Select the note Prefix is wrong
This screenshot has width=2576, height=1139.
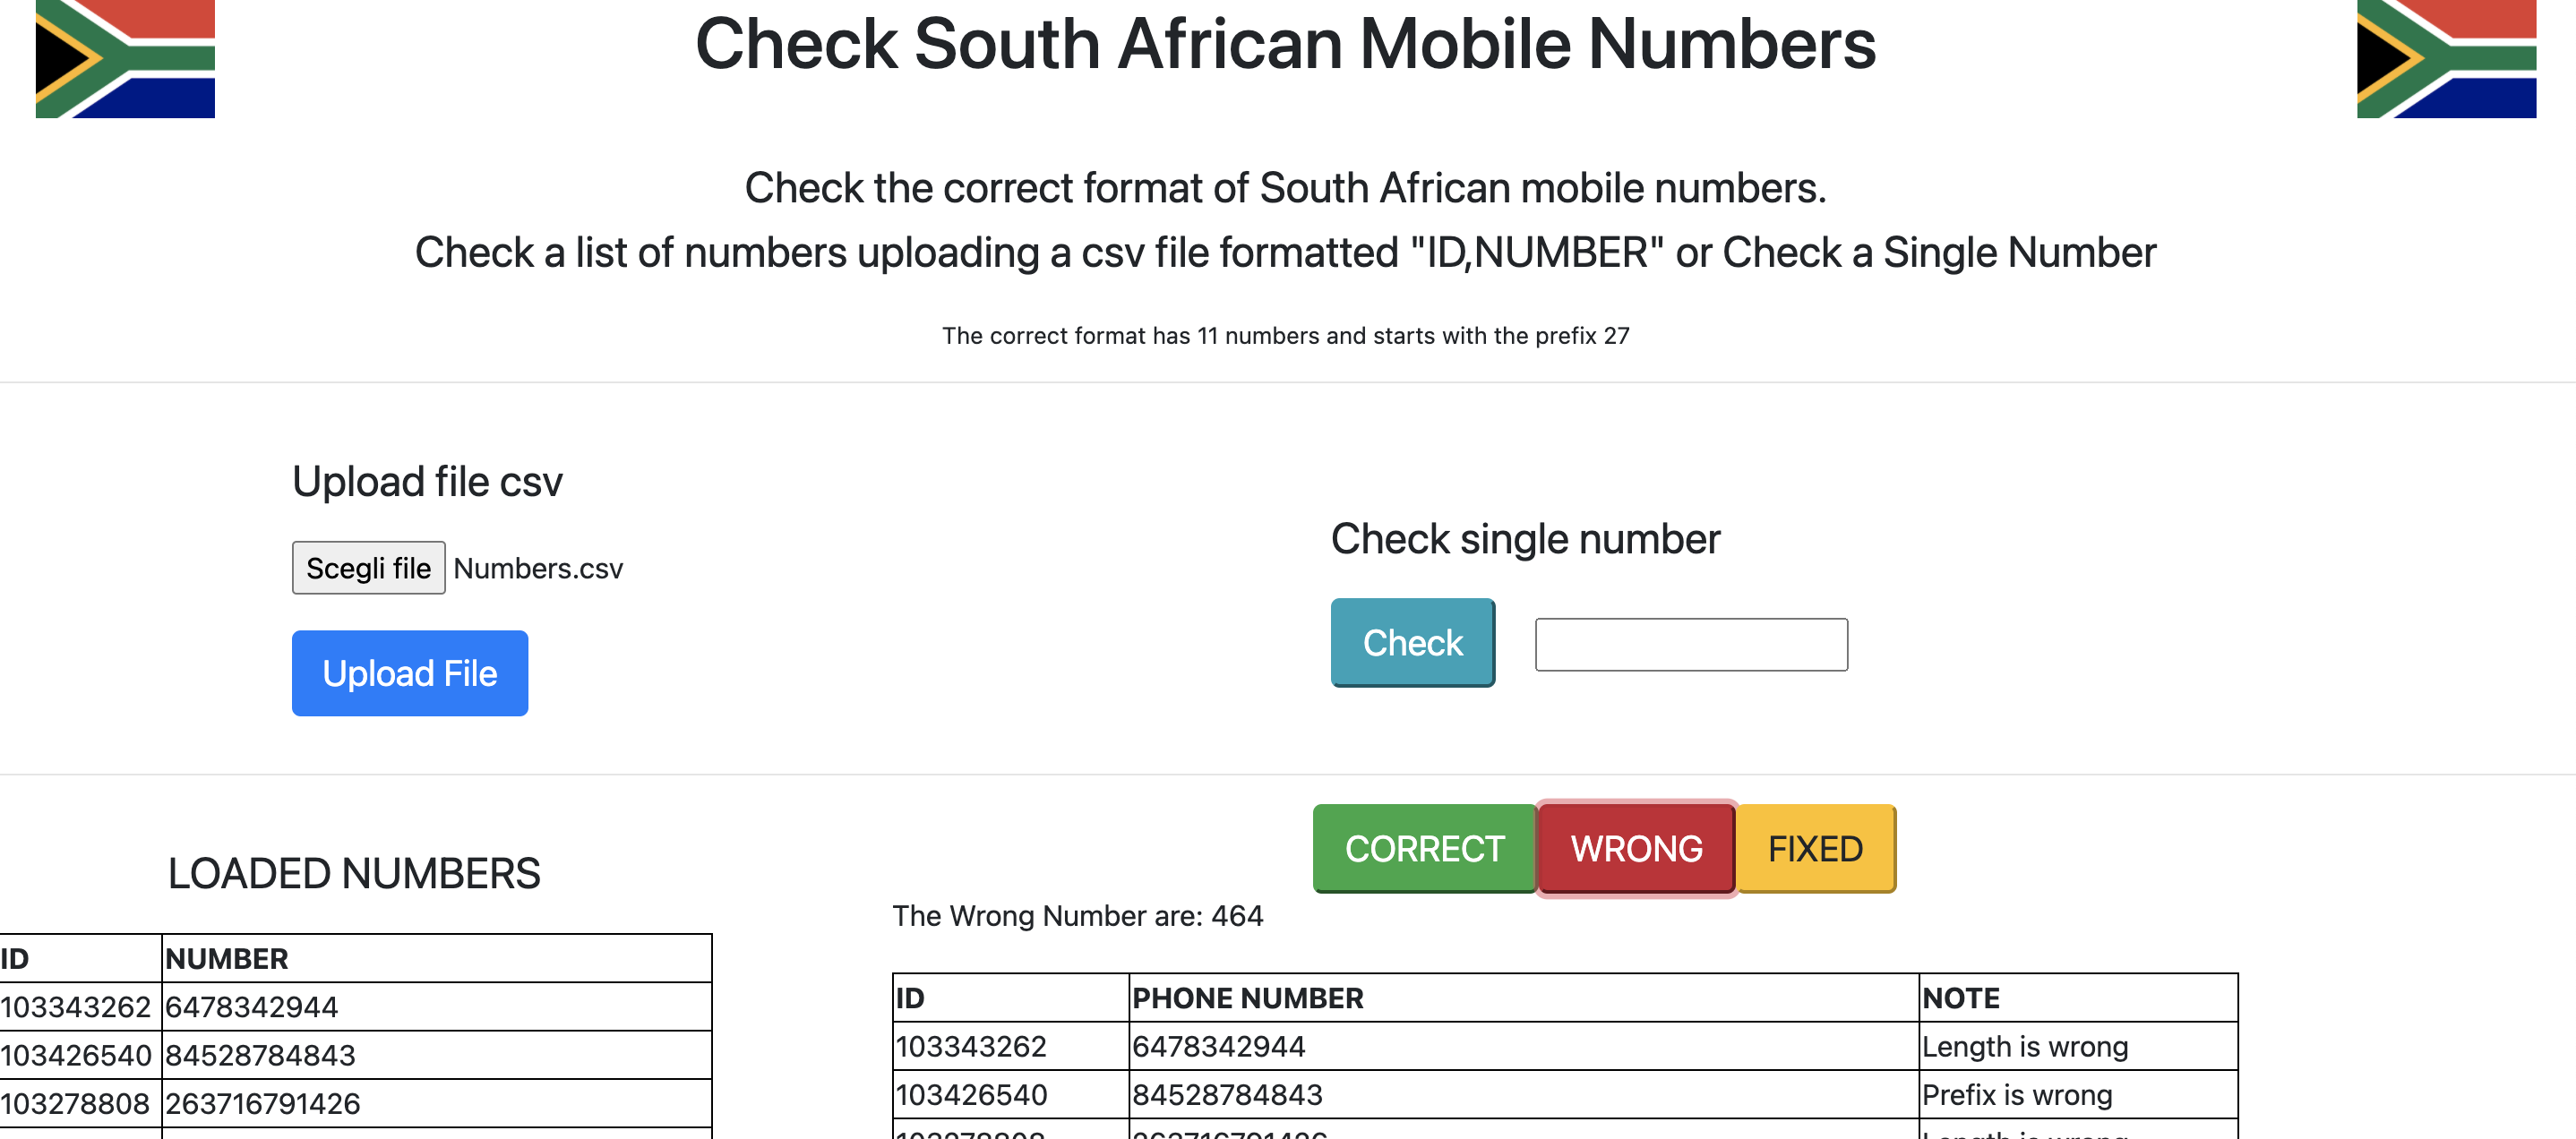point(2017,1094)
